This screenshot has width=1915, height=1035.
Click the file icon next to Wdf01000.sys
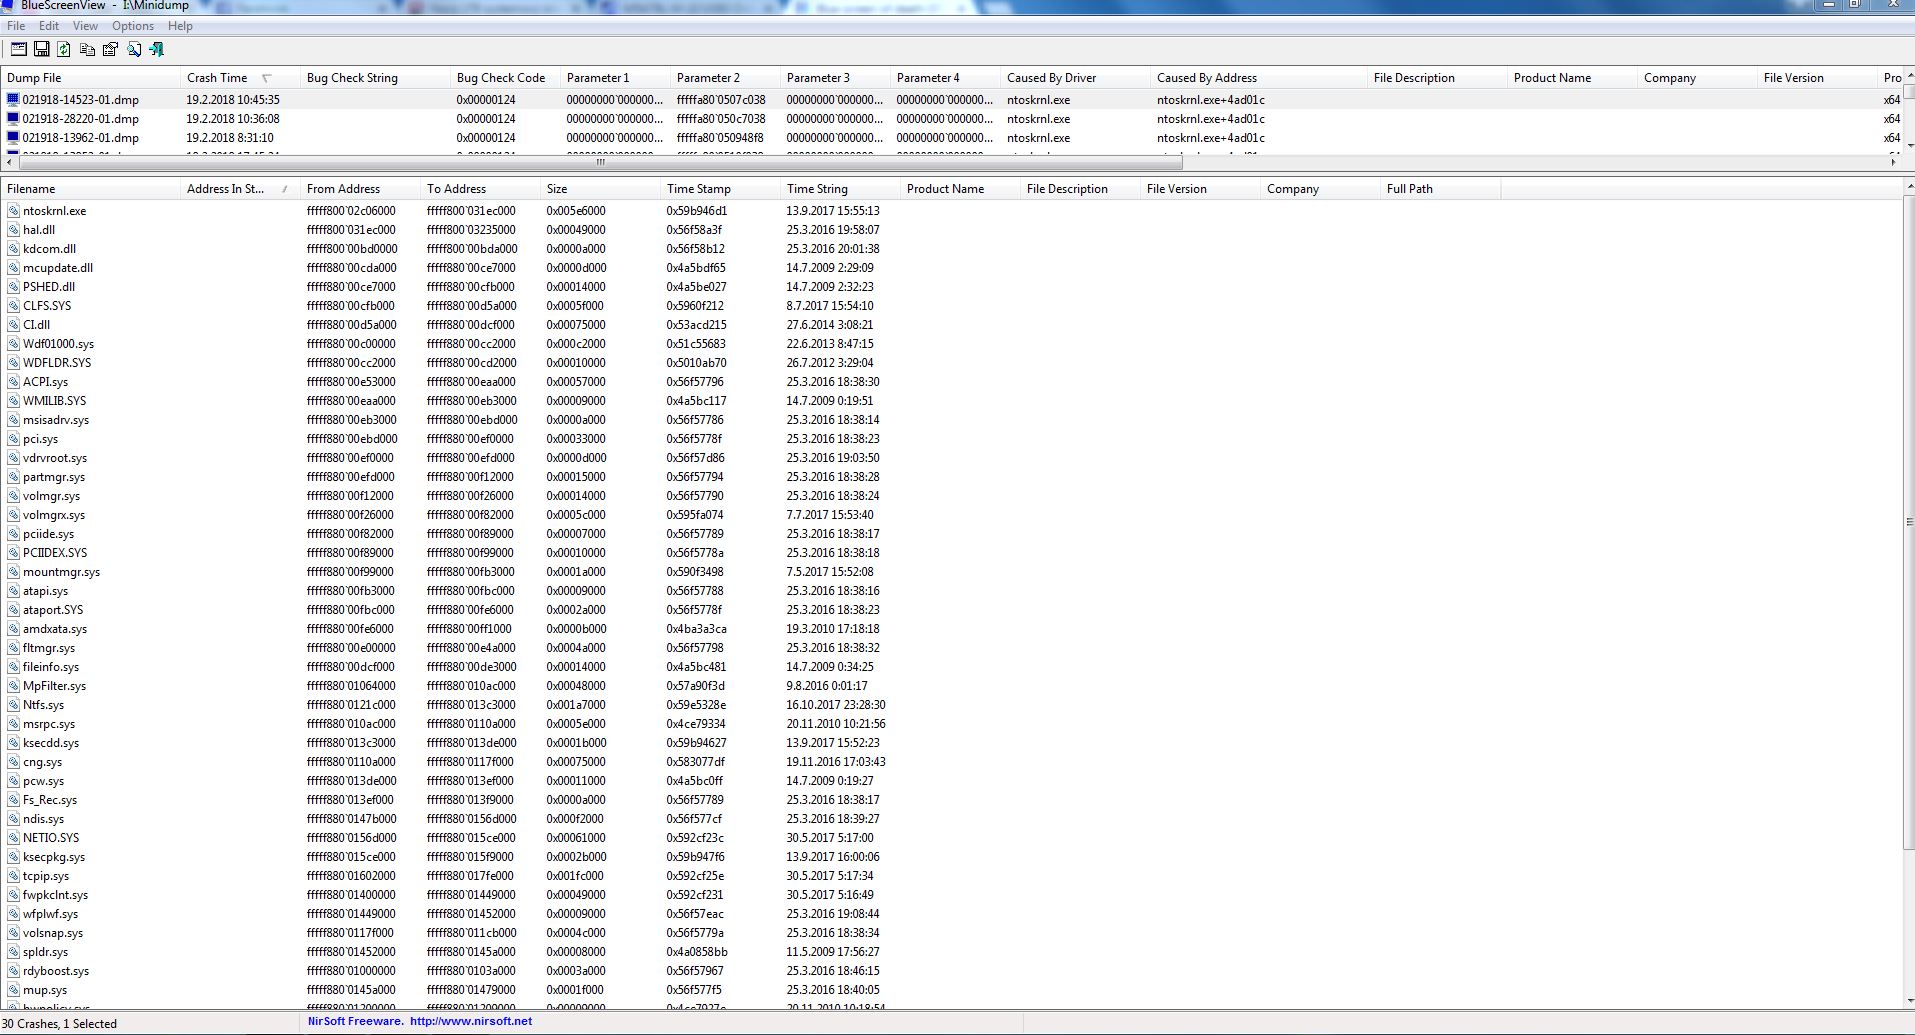point(13,344)
